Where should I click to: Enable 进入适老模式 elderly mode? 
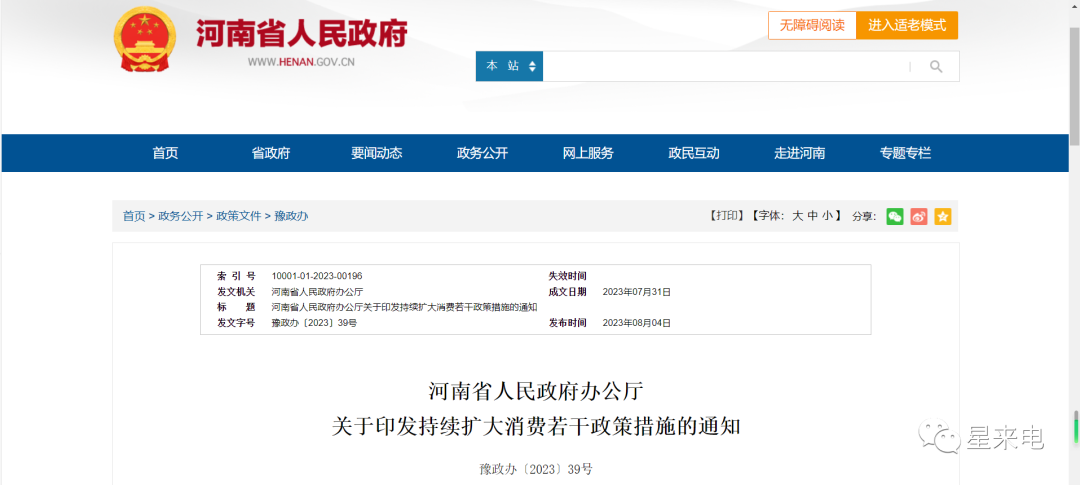pos(907,25)
